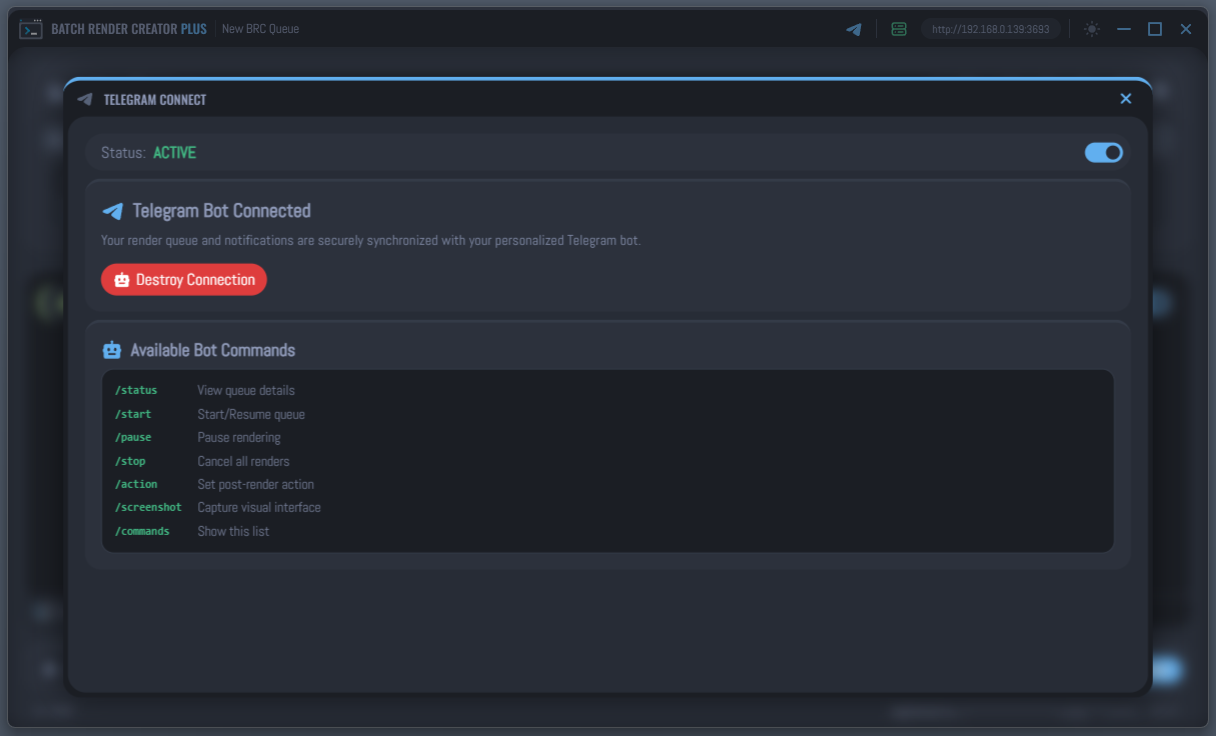
Task: Click the 'Telegram Bot Connected' heading
Action: tap(222, 211)
